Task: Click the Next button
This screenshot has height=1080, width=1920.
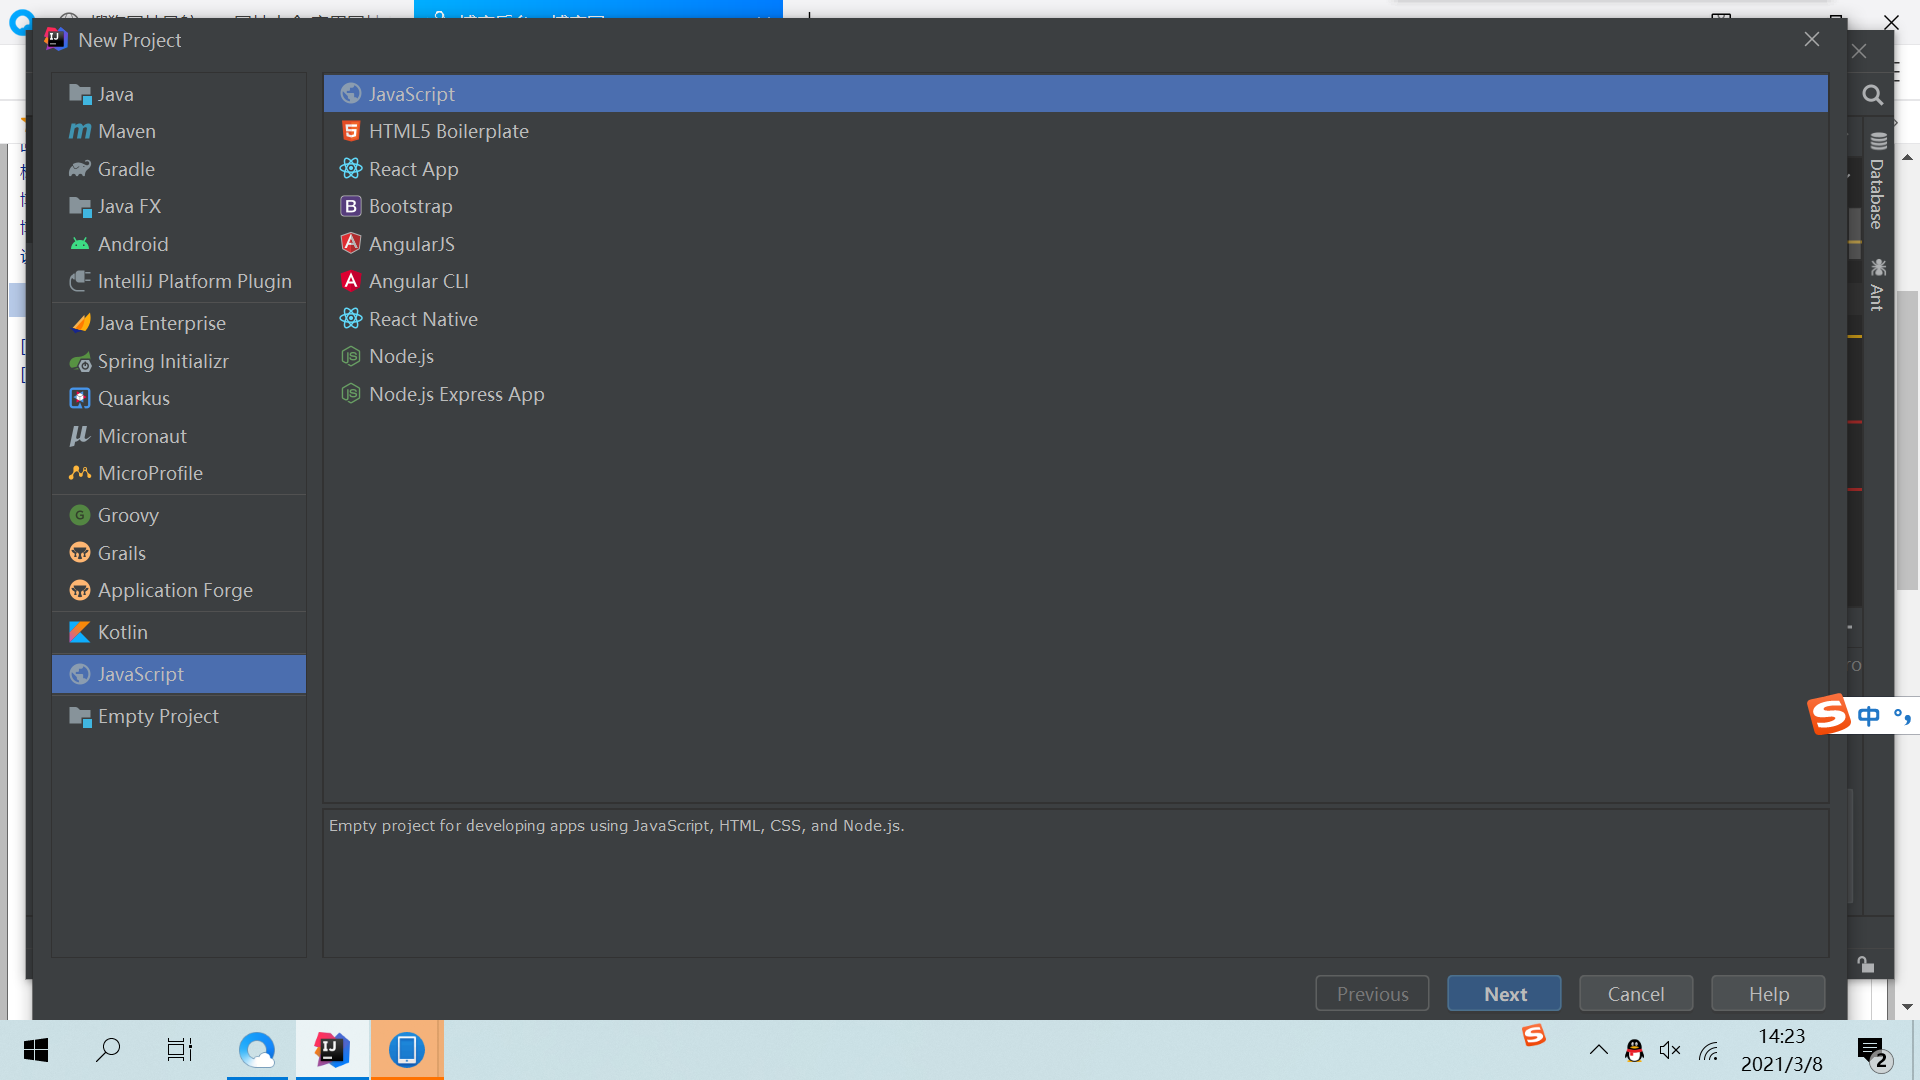Action: (x=1504, y=994)
